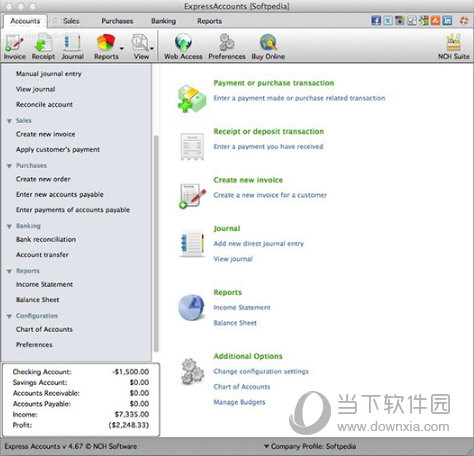This screenshot has width=474, height=456.
Task: Switch to the Banking tab
Action: [163, 21]
